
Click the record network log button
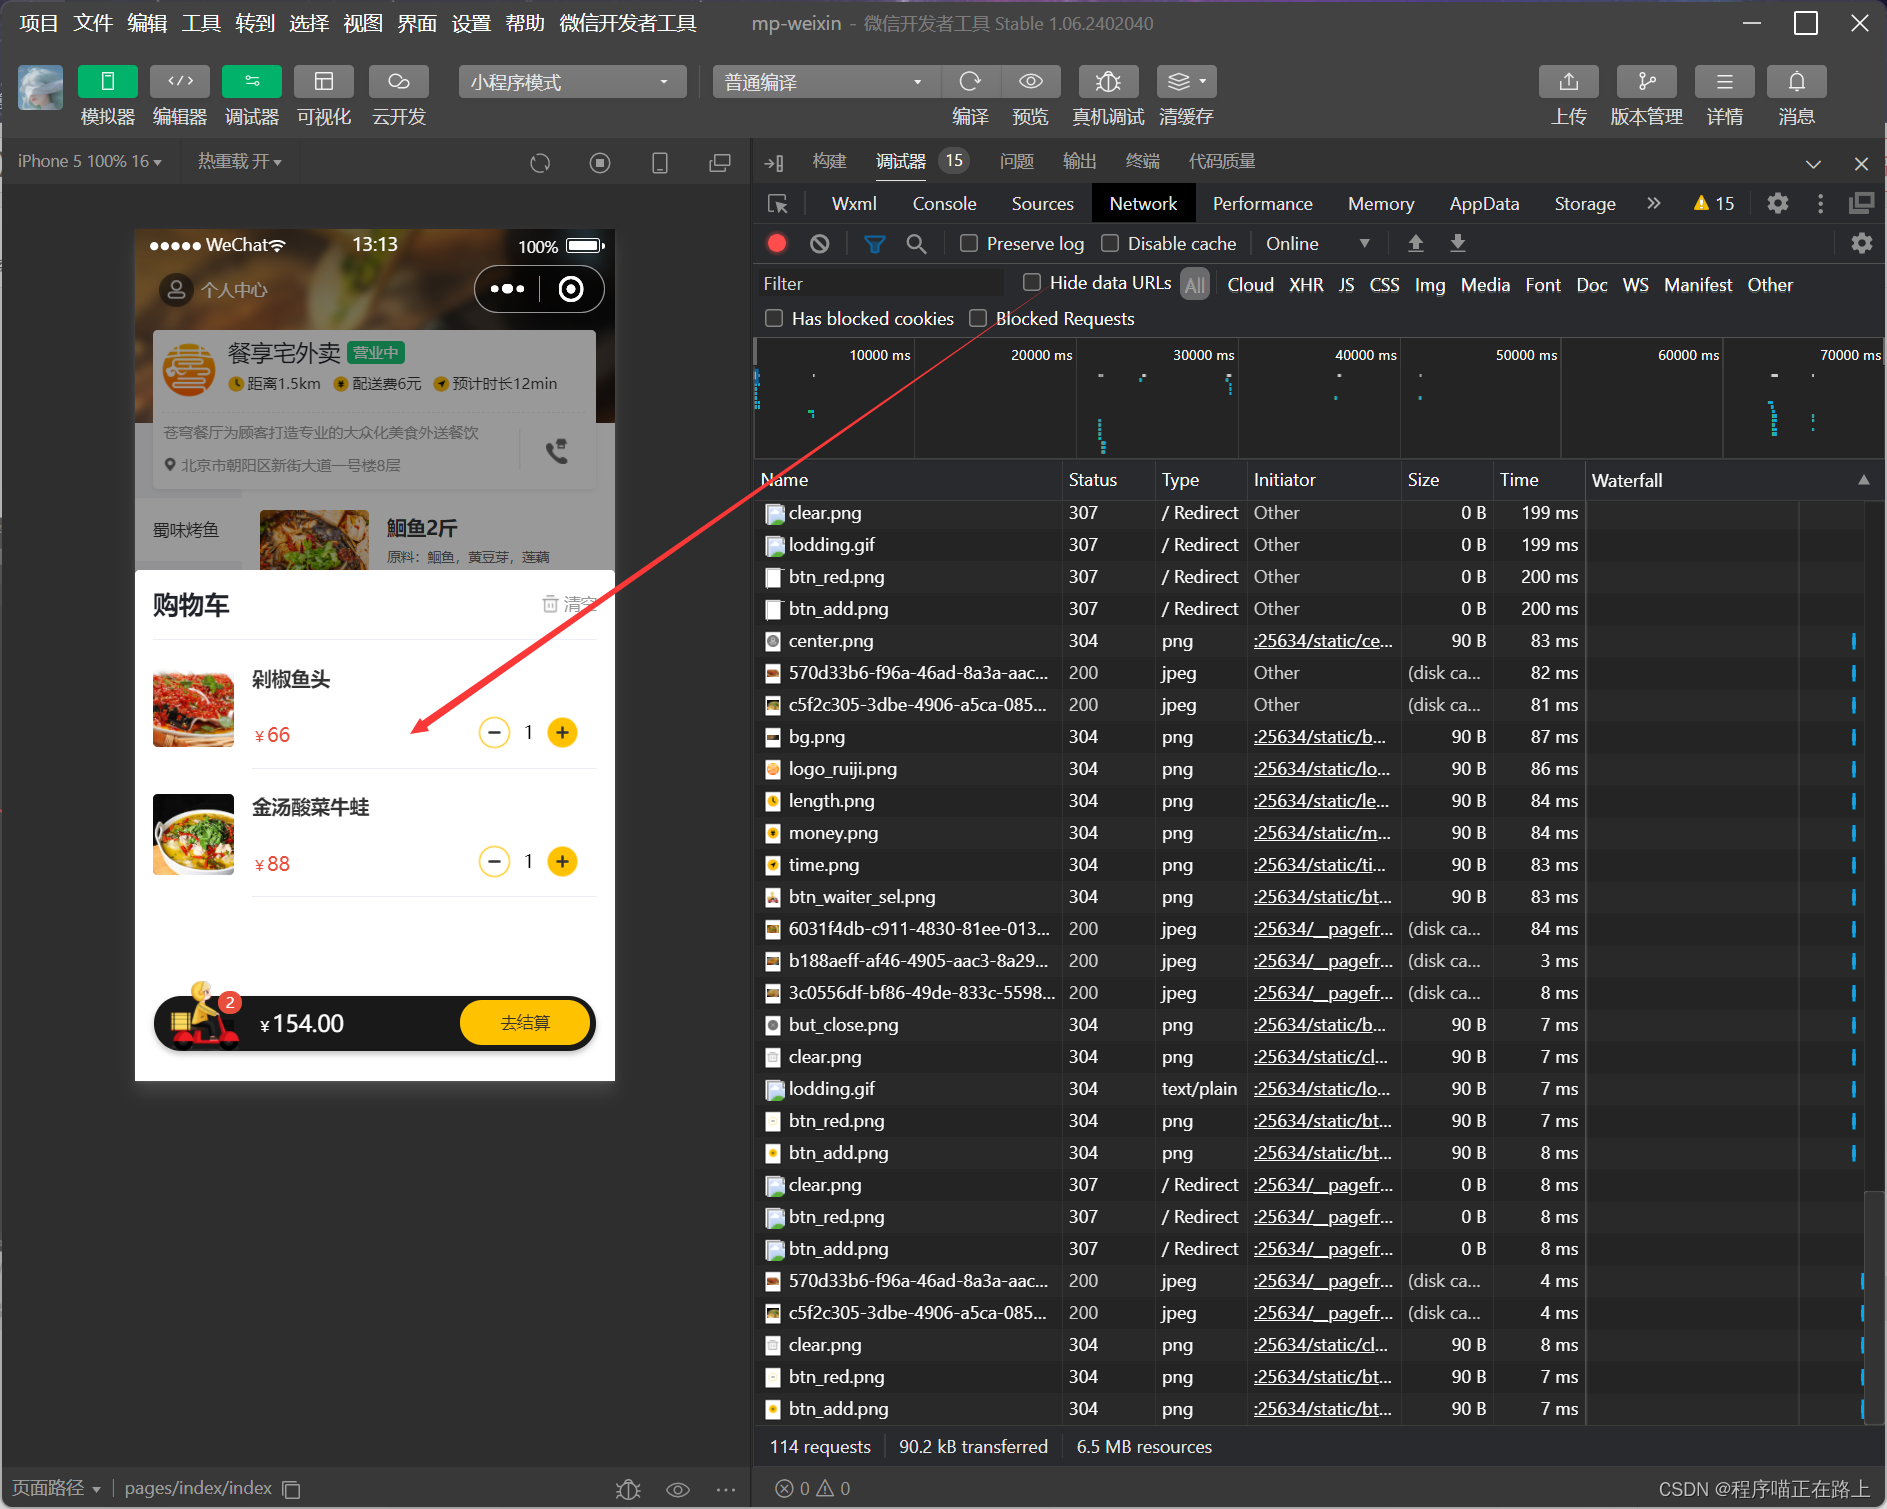click(777, 243)
